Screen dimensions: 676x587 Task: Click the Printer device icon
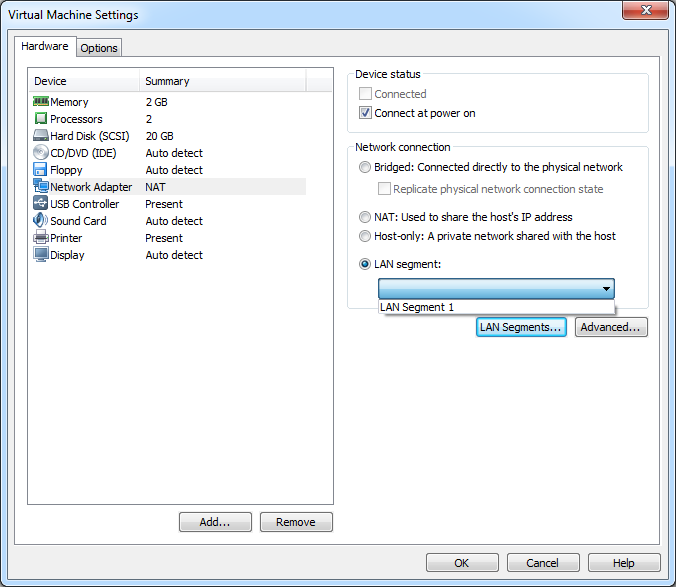click(41, 238)
